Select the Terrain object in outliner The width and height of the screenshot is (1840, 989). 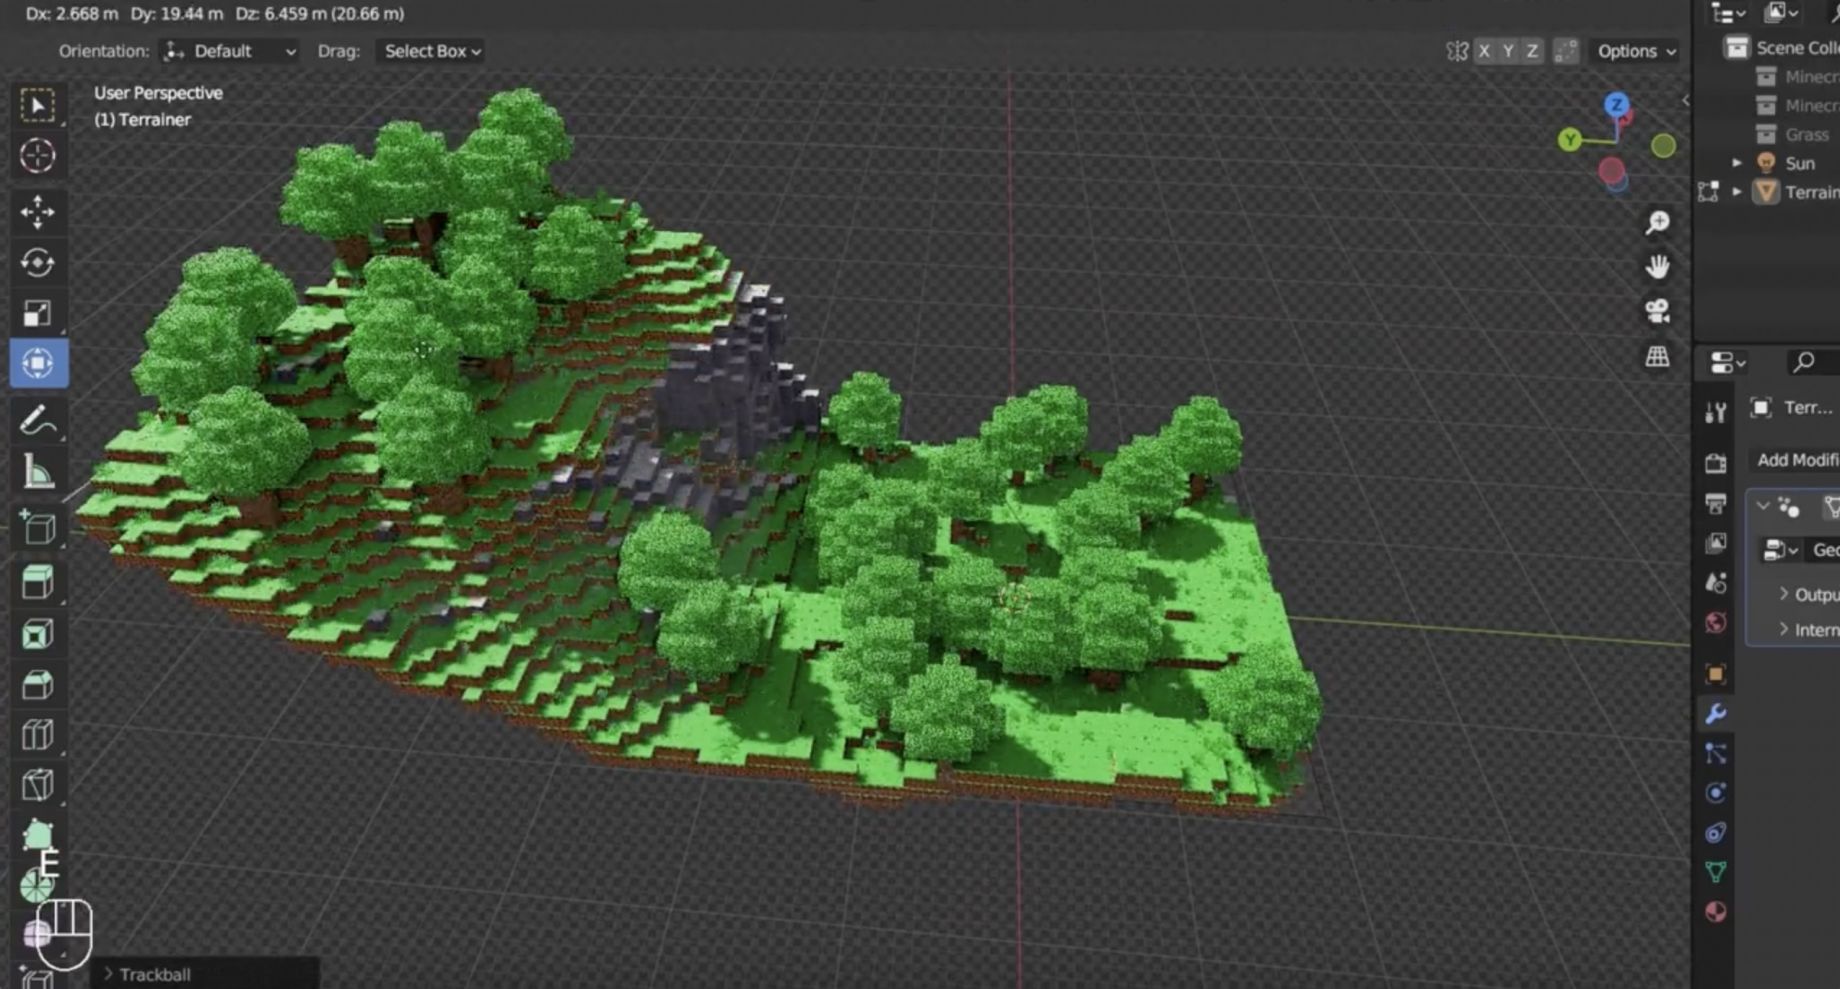[1811, 192]
